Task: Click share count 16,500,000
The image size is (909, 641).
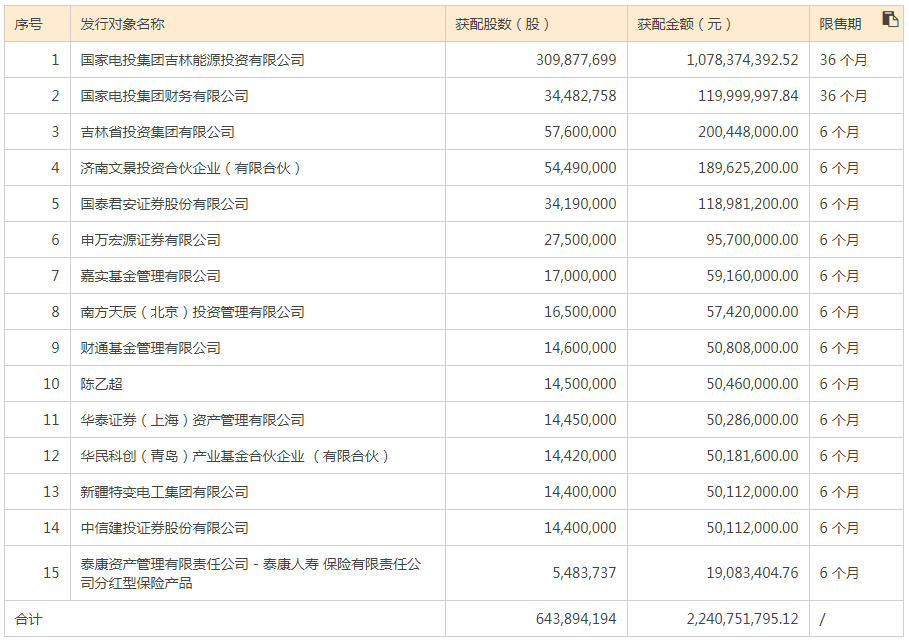Action: [x=580, y=312]
